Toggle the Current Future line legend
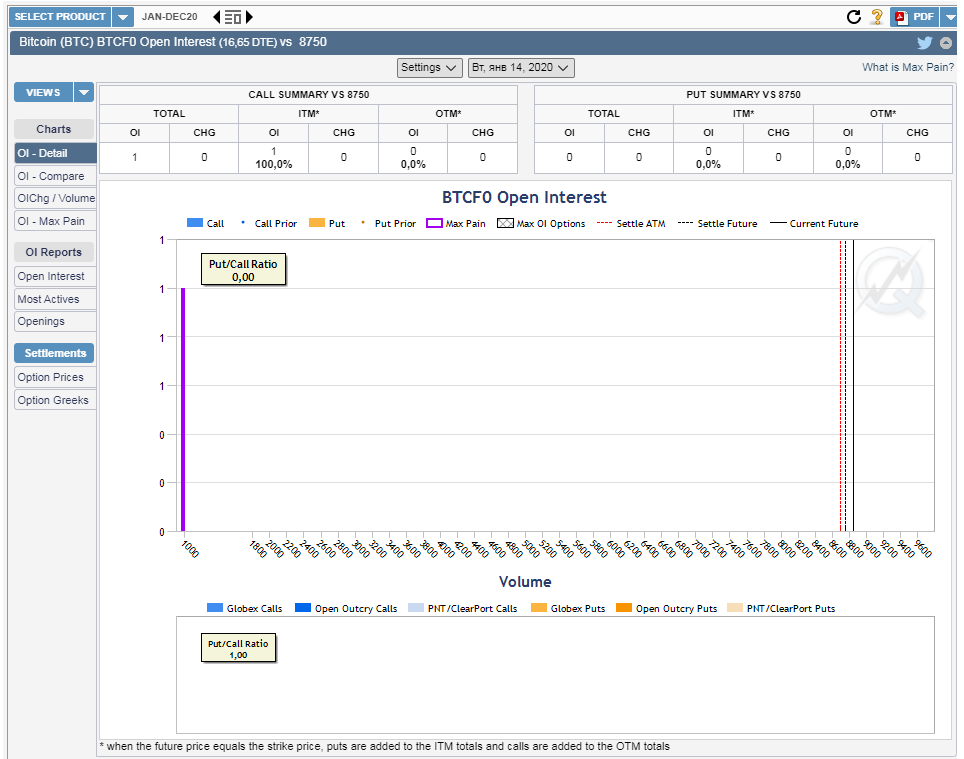The image size is (964, 759). click(778, 223)
